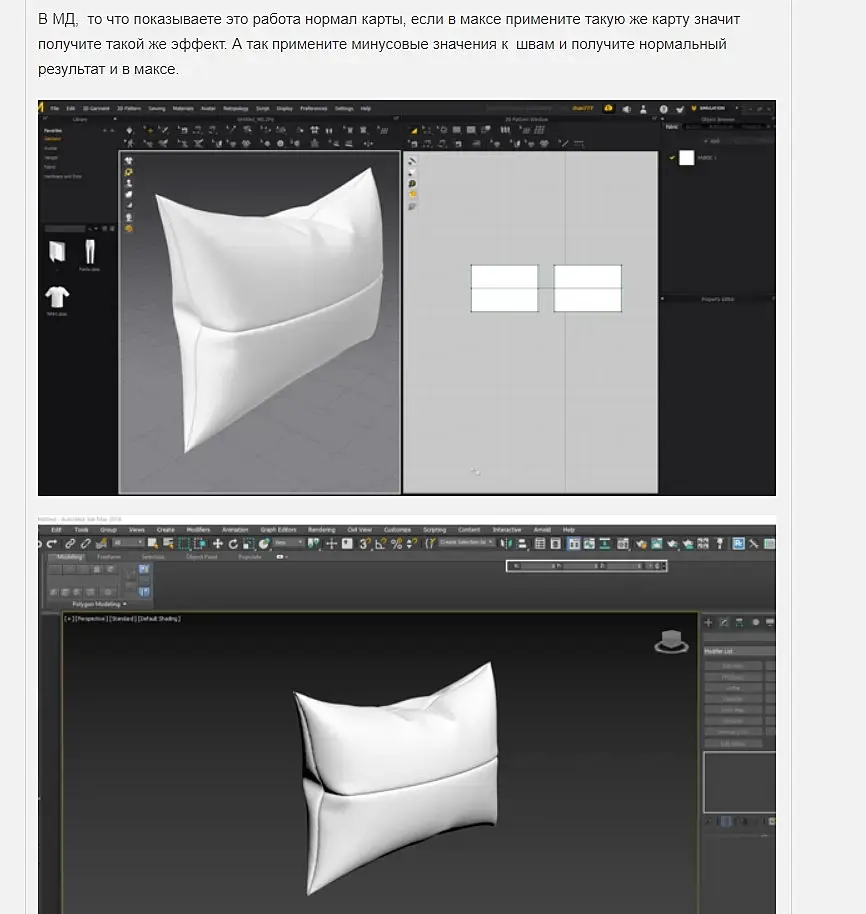Open the Perspective viewport label menu
The width and height of the screenshot is (866, 914).
pos(91,619)
